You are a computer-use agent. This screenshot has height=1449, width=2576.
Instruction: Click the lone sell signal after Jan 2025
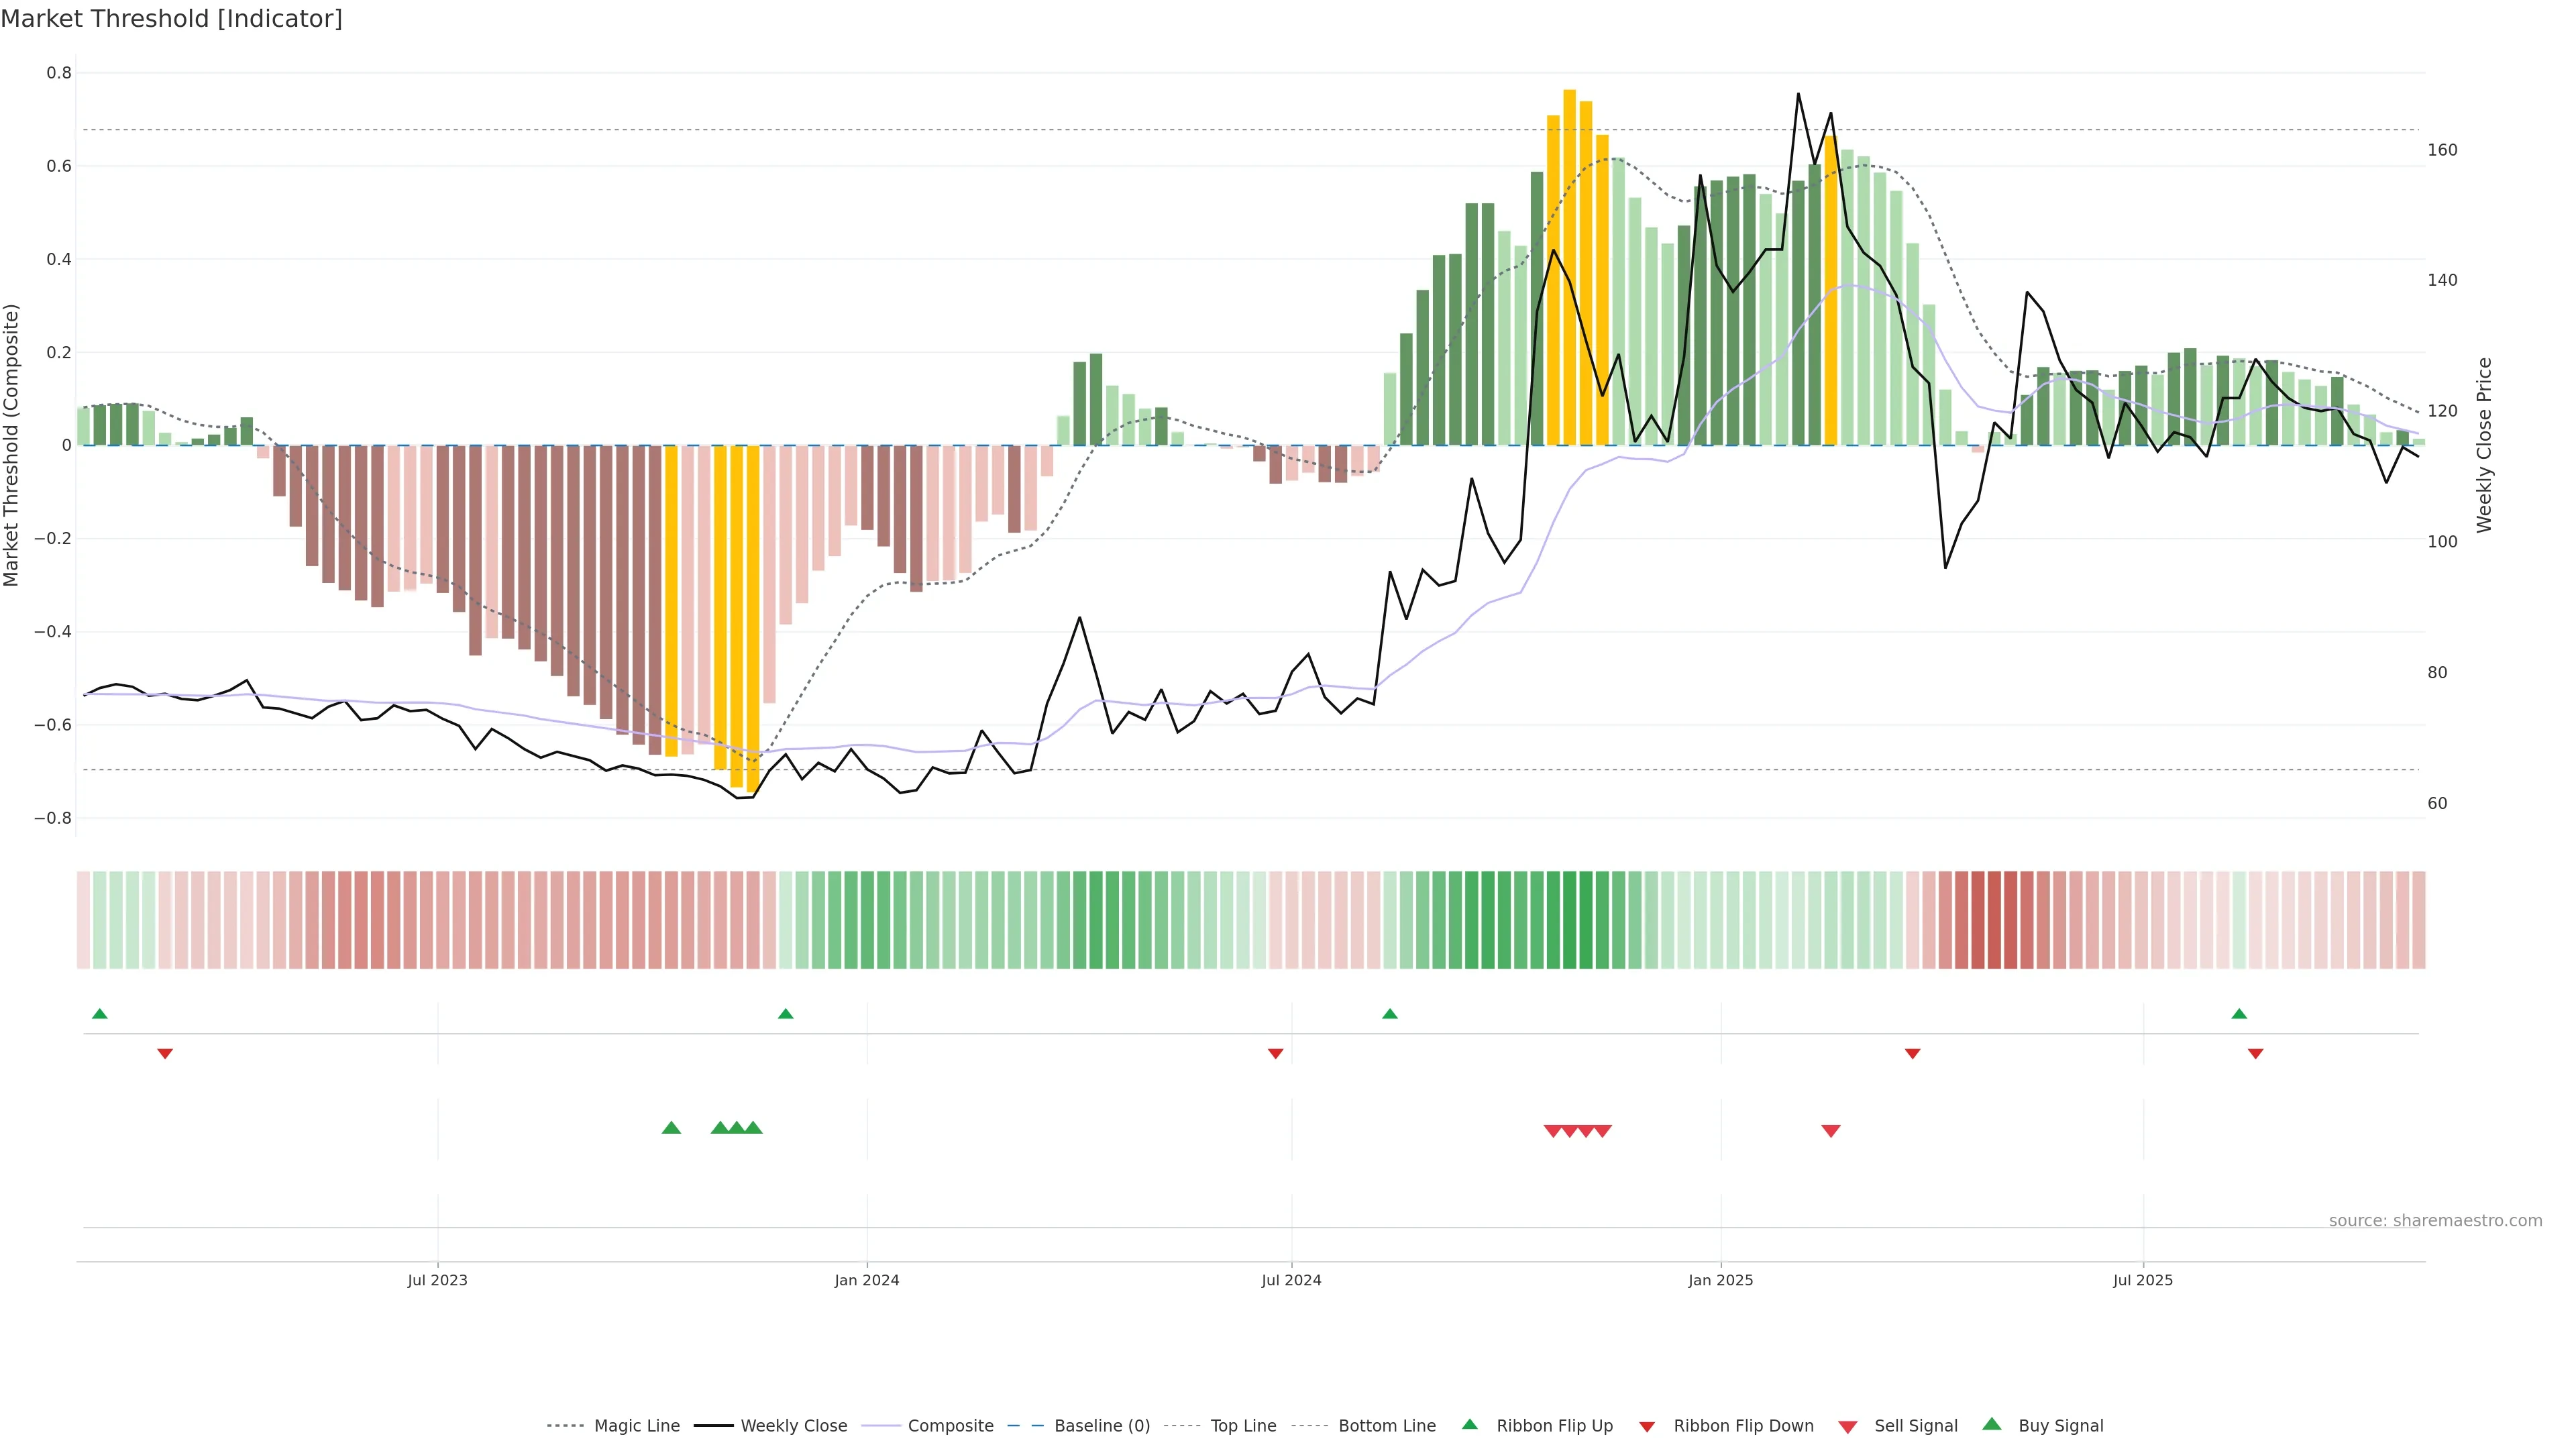1831,1131
